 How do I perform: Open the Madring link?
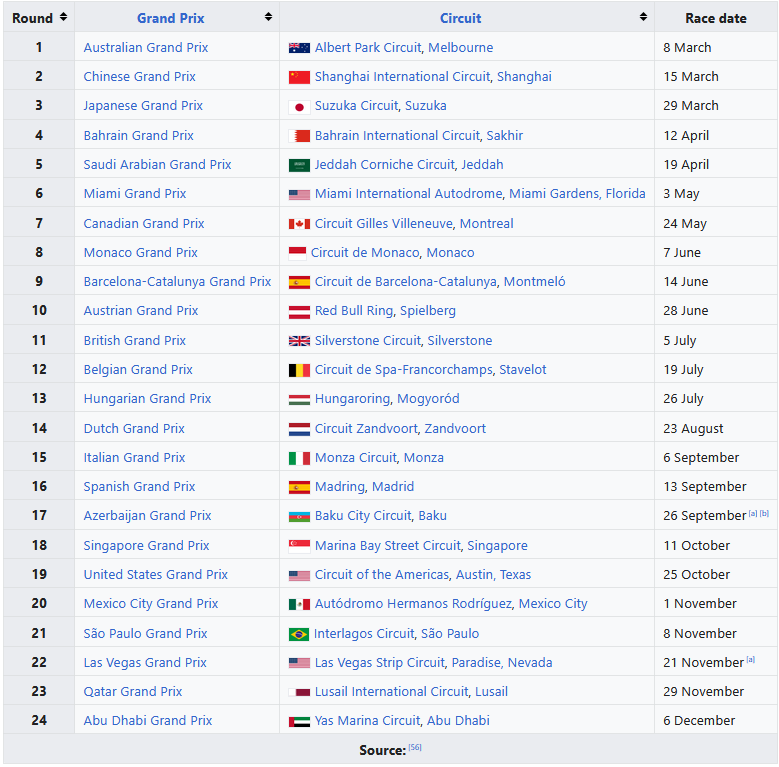click(x=339, y=487)
